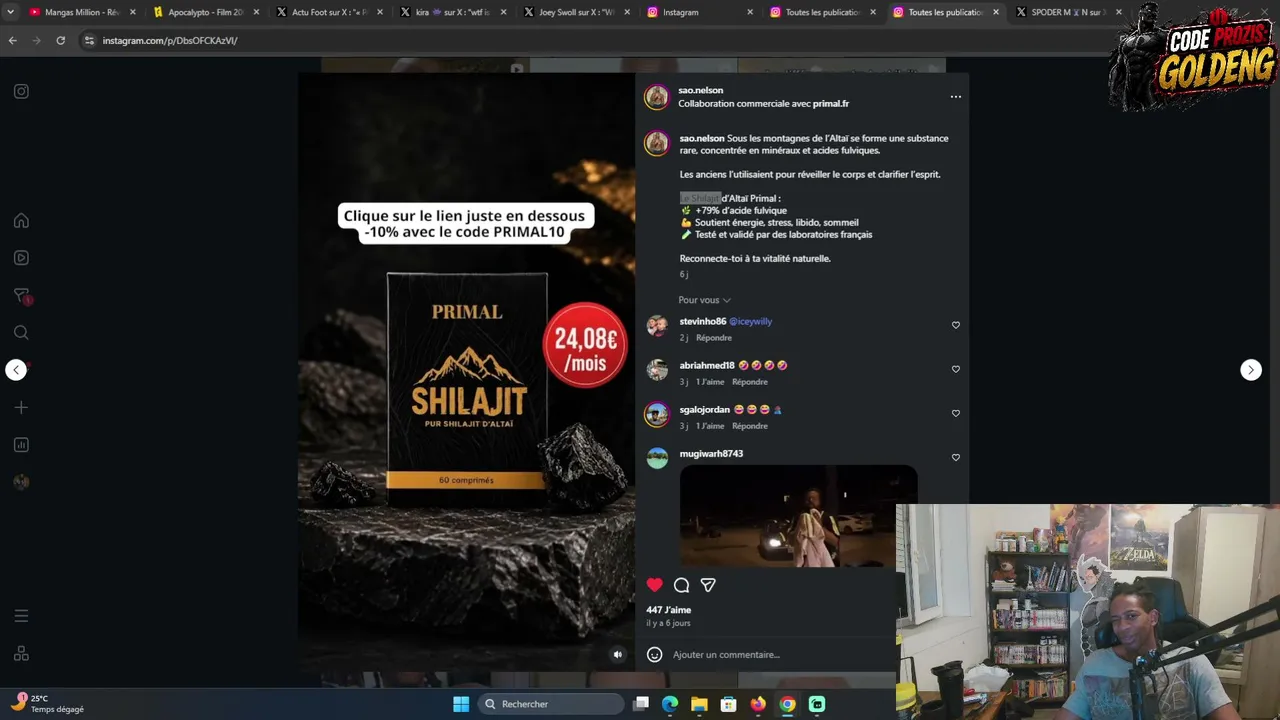Image resolution: width=1280 pixels, height=720 pixels.
Task: Click the address bar URL
Action: [x=170, y=41]
